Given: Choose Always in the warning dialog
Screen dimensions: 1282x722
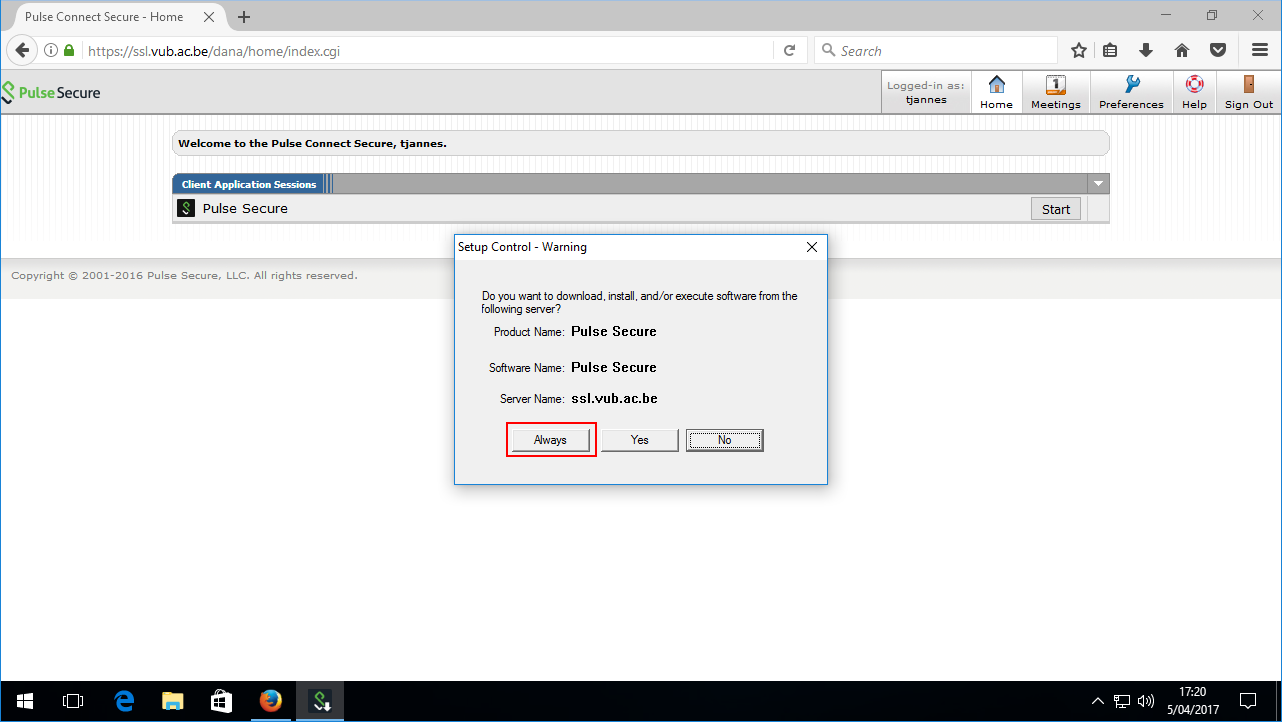Looking at the screenshot, I should pyautogui.click(x=550, y=440).
